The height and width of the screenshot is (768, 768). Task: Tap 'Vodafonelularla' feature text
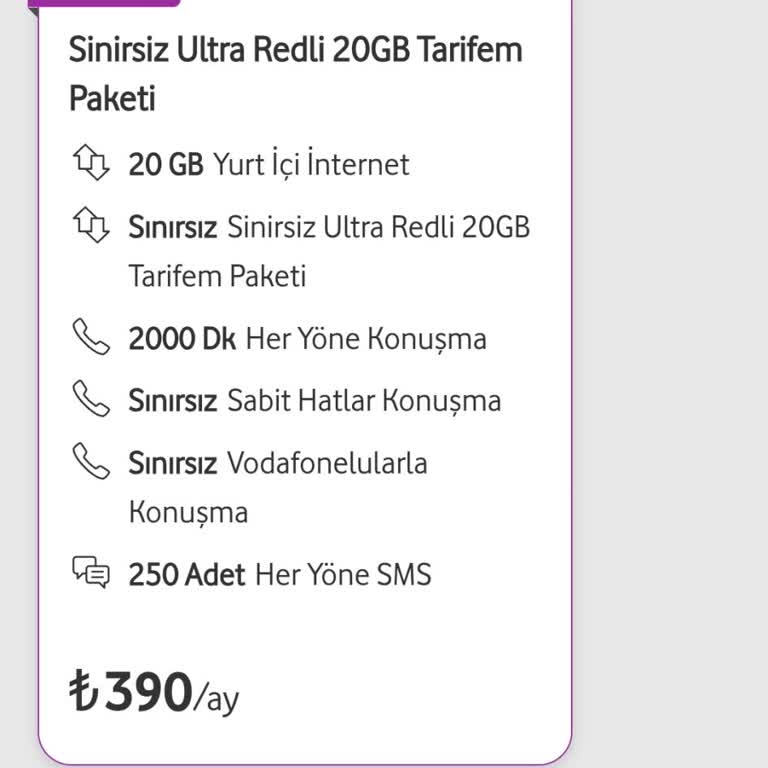[327, 463]
